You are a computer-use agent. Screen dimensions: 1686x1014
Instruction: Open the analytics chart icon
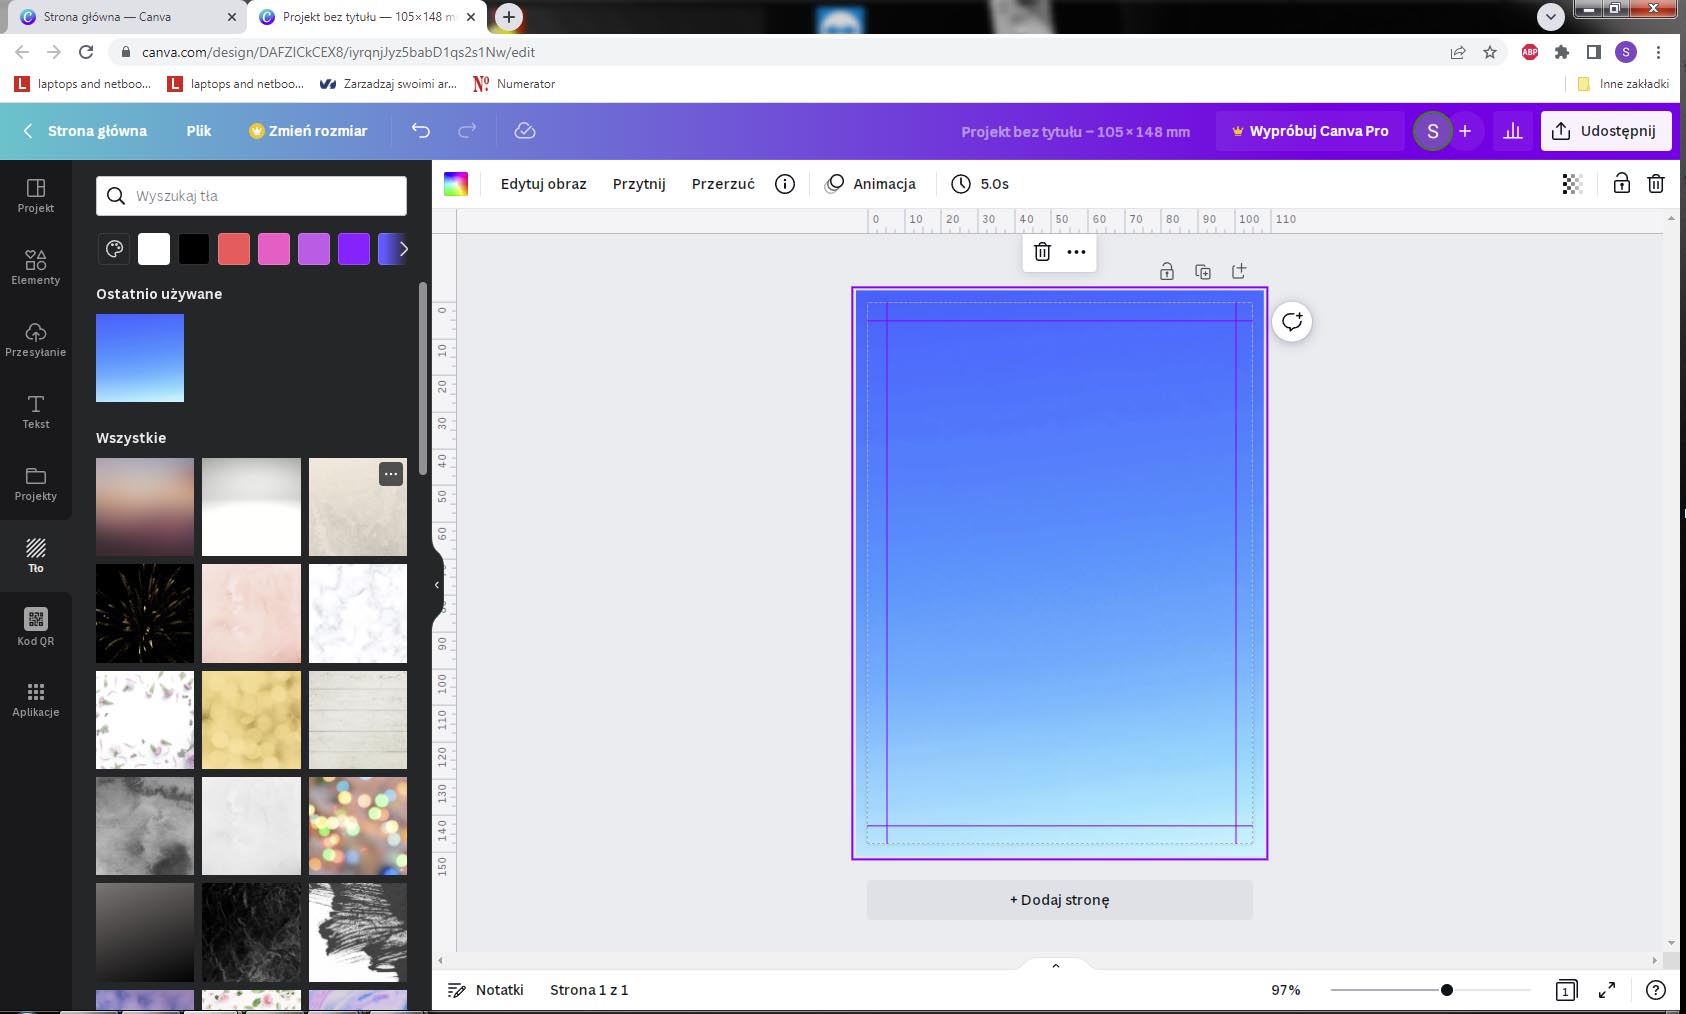click(1513, 131)
